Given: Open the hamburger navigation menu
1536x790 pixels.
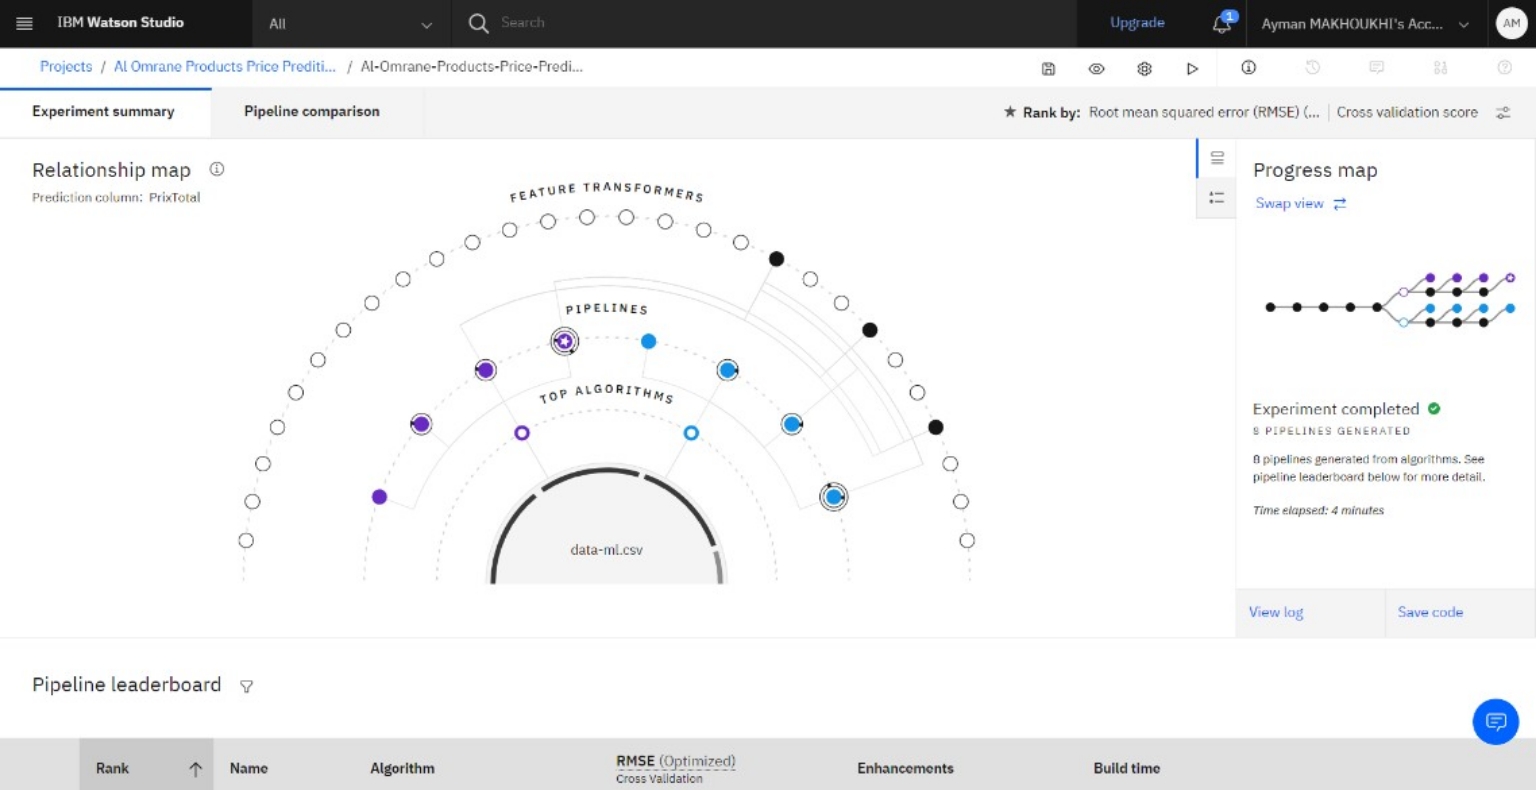Looking at the screenshot, I should (x=25, y=23).
